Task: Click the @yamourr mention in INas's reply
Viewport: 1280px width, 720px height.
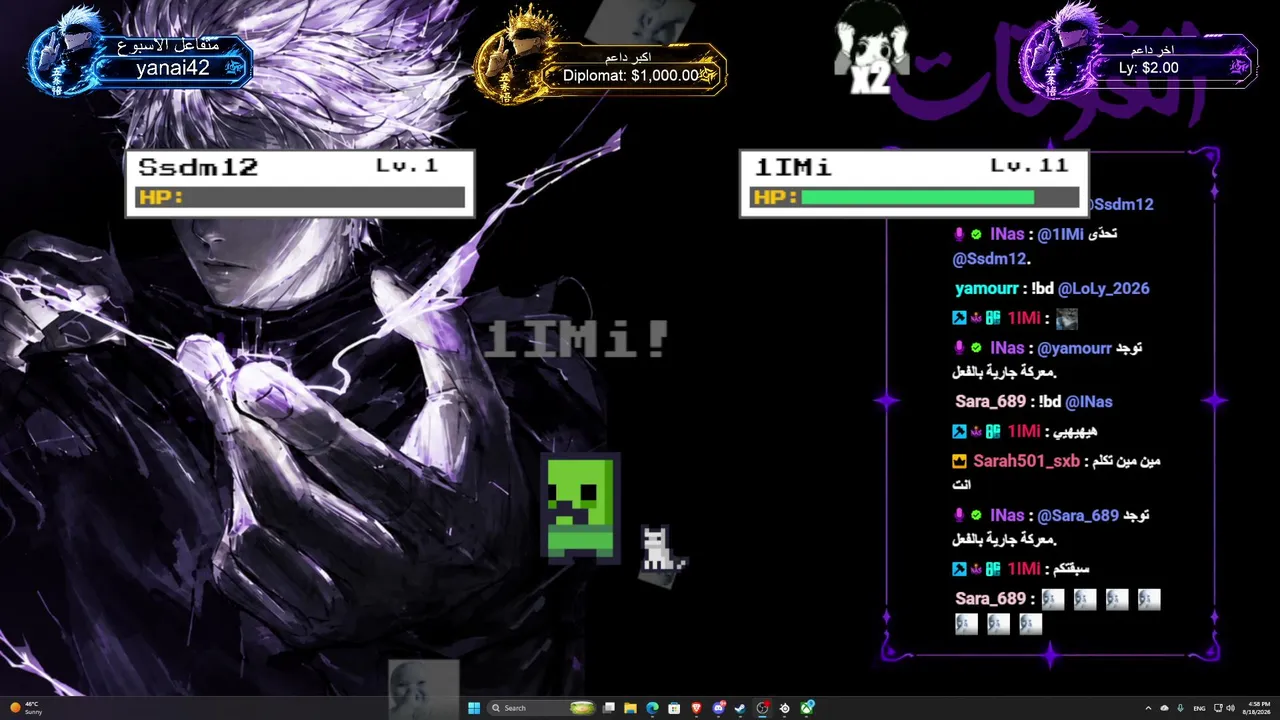Action: [1074, 349]
